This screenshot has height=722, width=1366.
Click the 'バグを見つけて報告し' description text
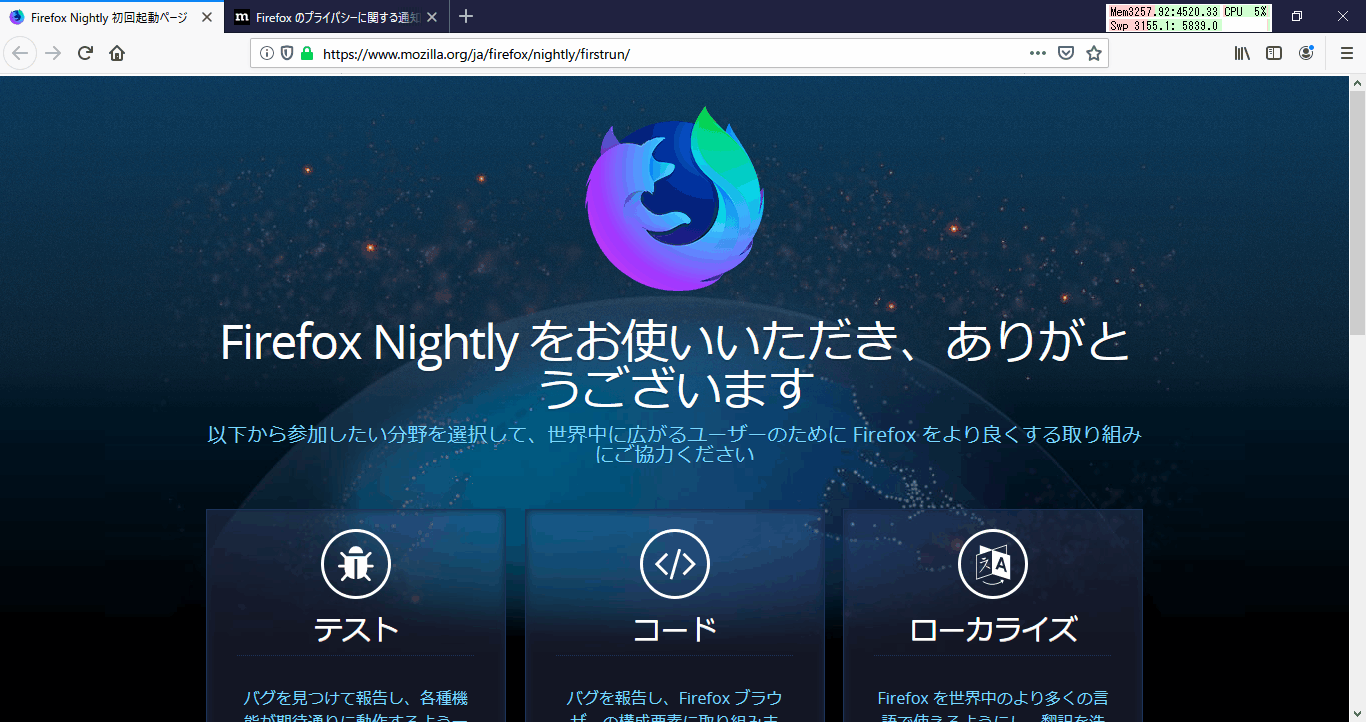(356, 709)
